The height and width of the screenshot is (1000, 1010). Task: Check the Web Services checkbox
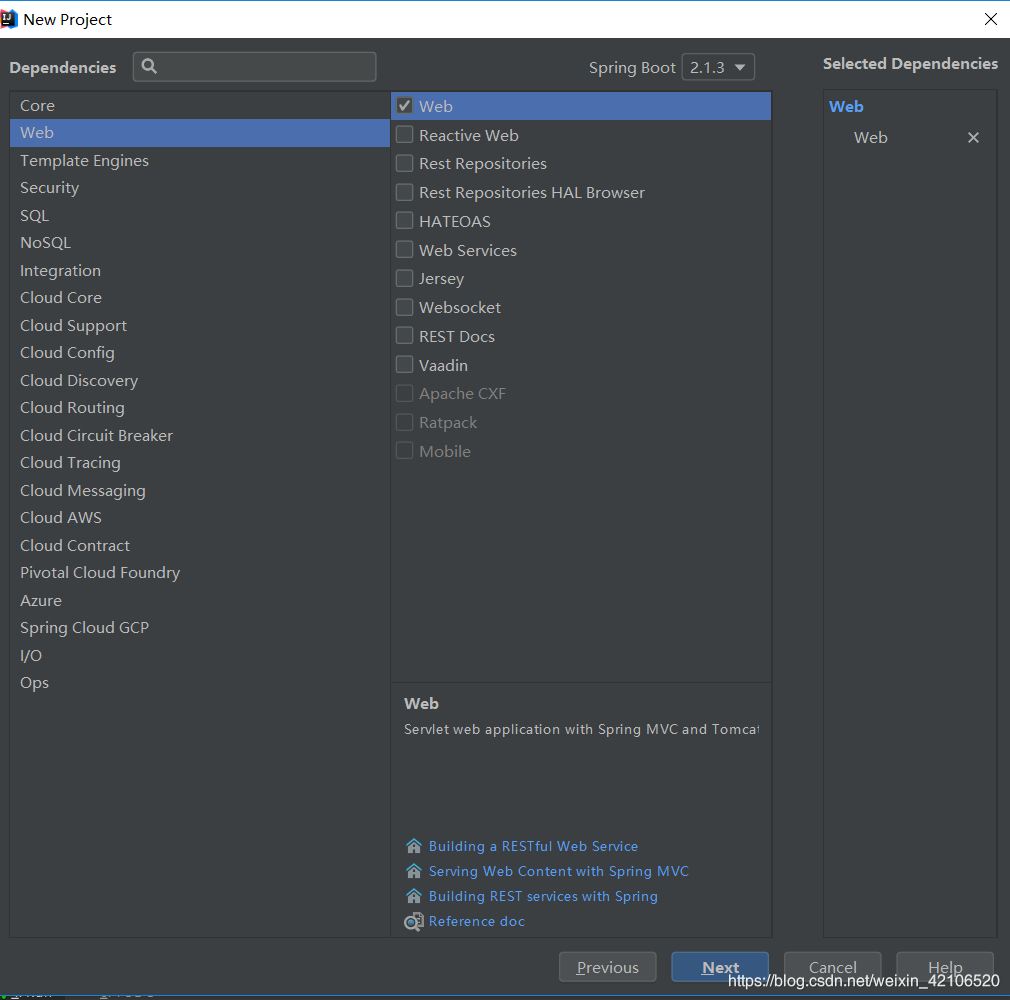405,250
